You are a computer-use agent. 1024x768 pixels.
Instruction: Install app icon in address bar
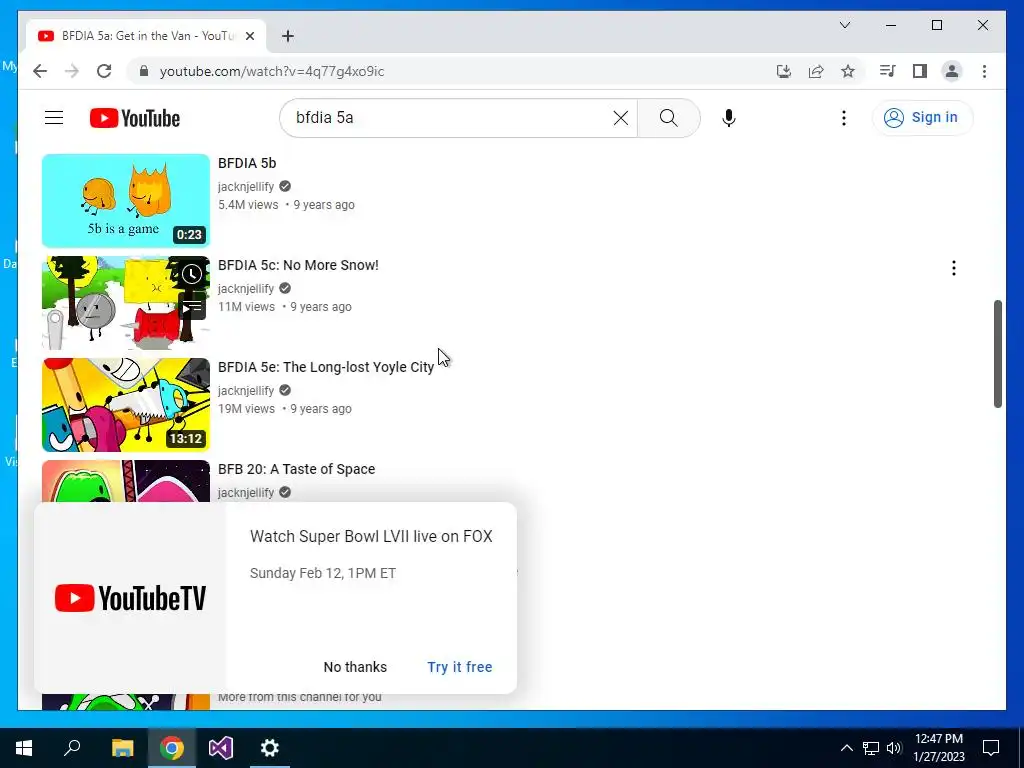click(784, 71)
